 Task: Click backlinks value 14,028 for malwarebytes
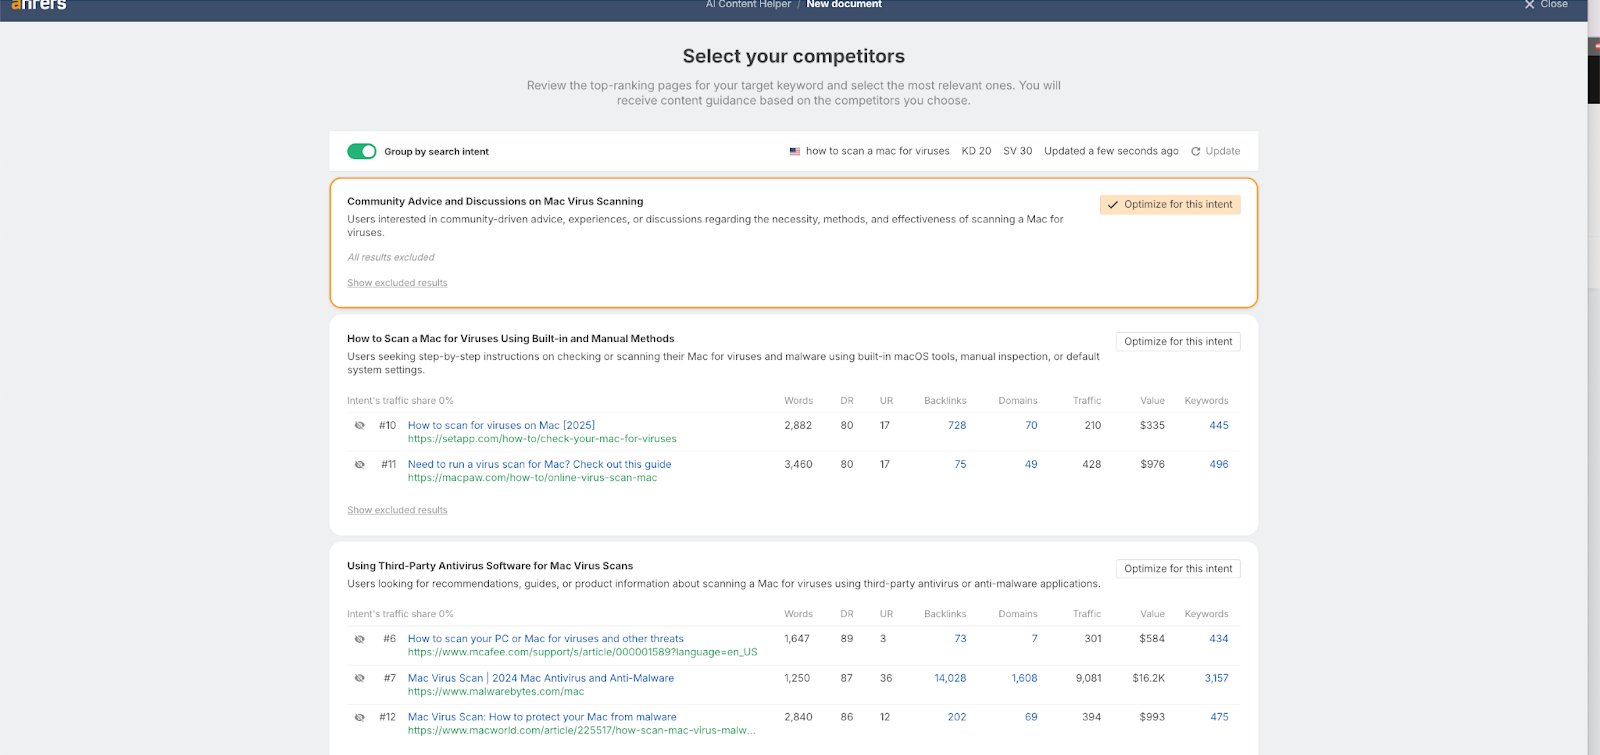pos(950,678)
